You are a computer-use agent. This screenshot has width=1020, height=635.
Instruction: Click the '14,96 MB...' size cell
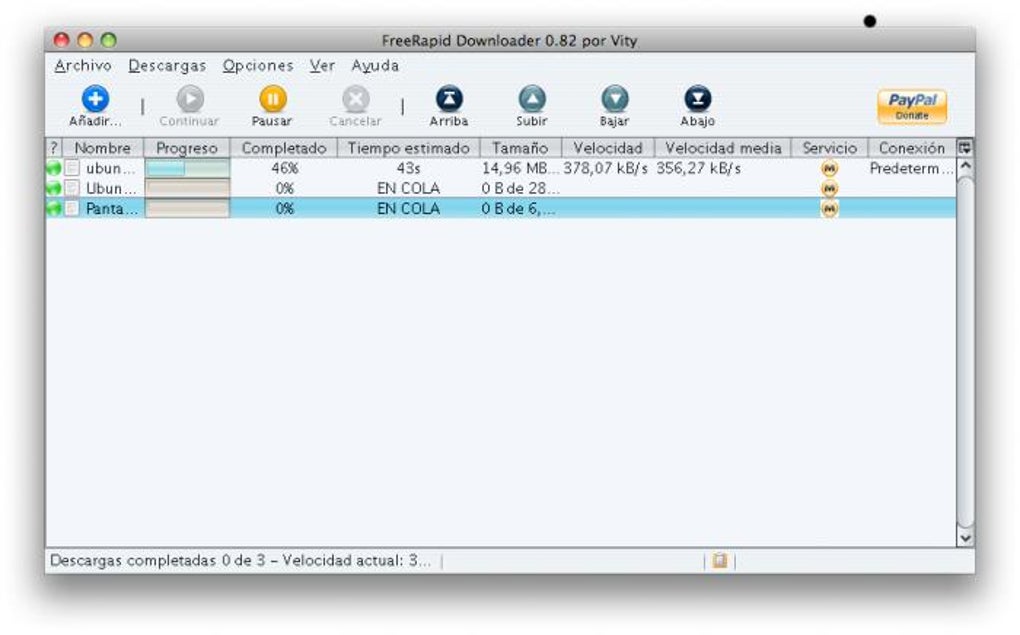520,169
